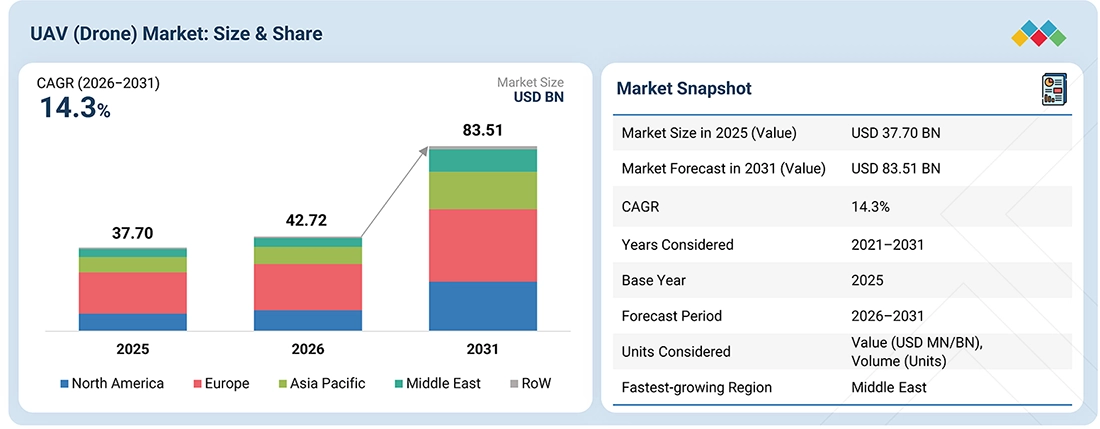Click the 2025 bar blue North America segment
Screen dimensions: 1100x429
[x=132, y=322]
